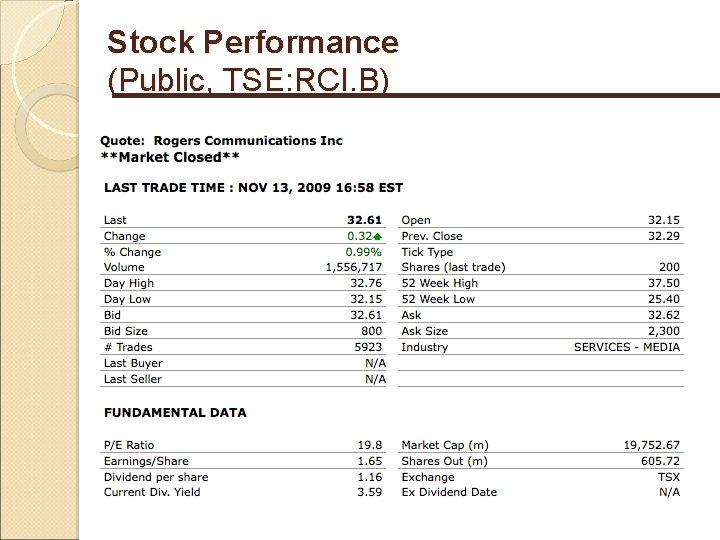720x540 pixels.
Task: Select the Volume value 1,556,717
Action: click(x=355, y=268)
